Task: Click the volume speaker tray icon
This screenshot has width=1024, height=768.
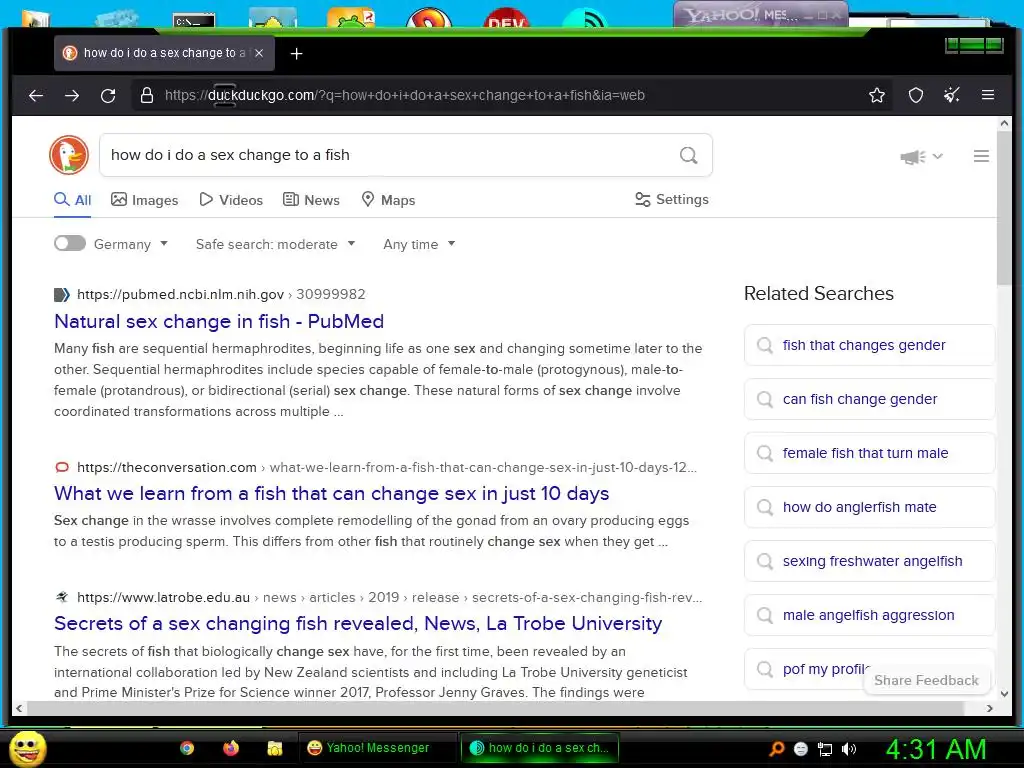Action: click(849, 749)
